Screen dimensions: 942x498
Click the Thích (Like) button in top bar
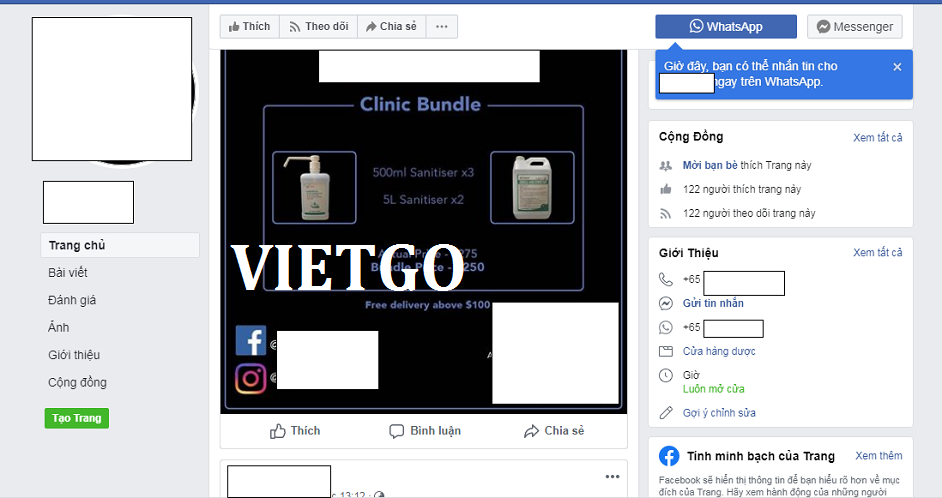(249, 26)
